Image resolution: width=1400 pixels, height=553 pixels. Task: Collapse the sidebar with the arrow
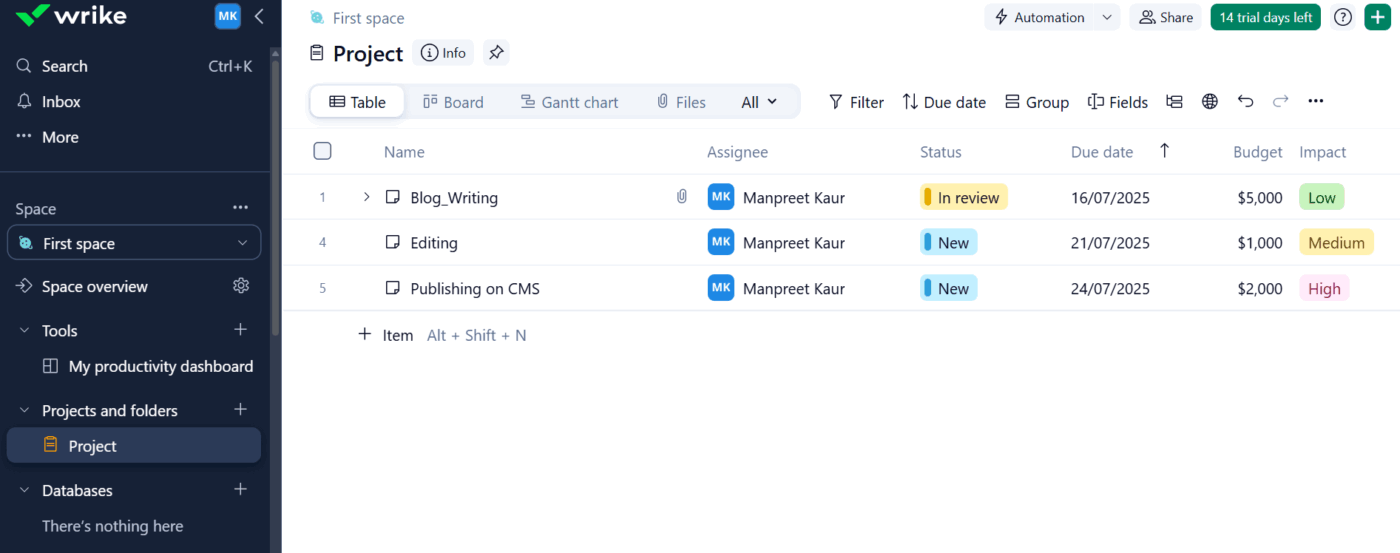tap(259, 16)
